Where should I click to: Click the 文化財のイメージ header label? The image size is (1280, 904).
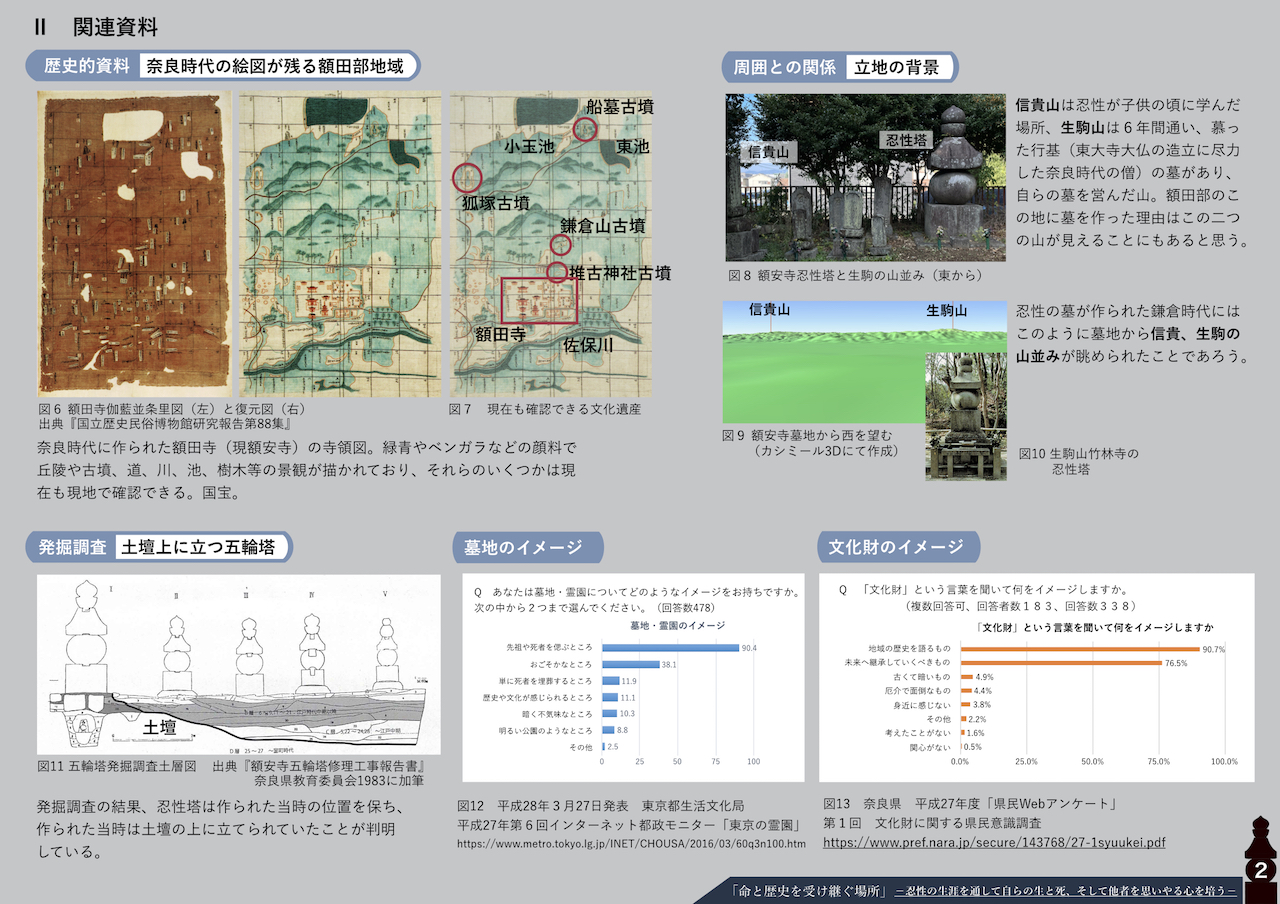coord(897,547)
